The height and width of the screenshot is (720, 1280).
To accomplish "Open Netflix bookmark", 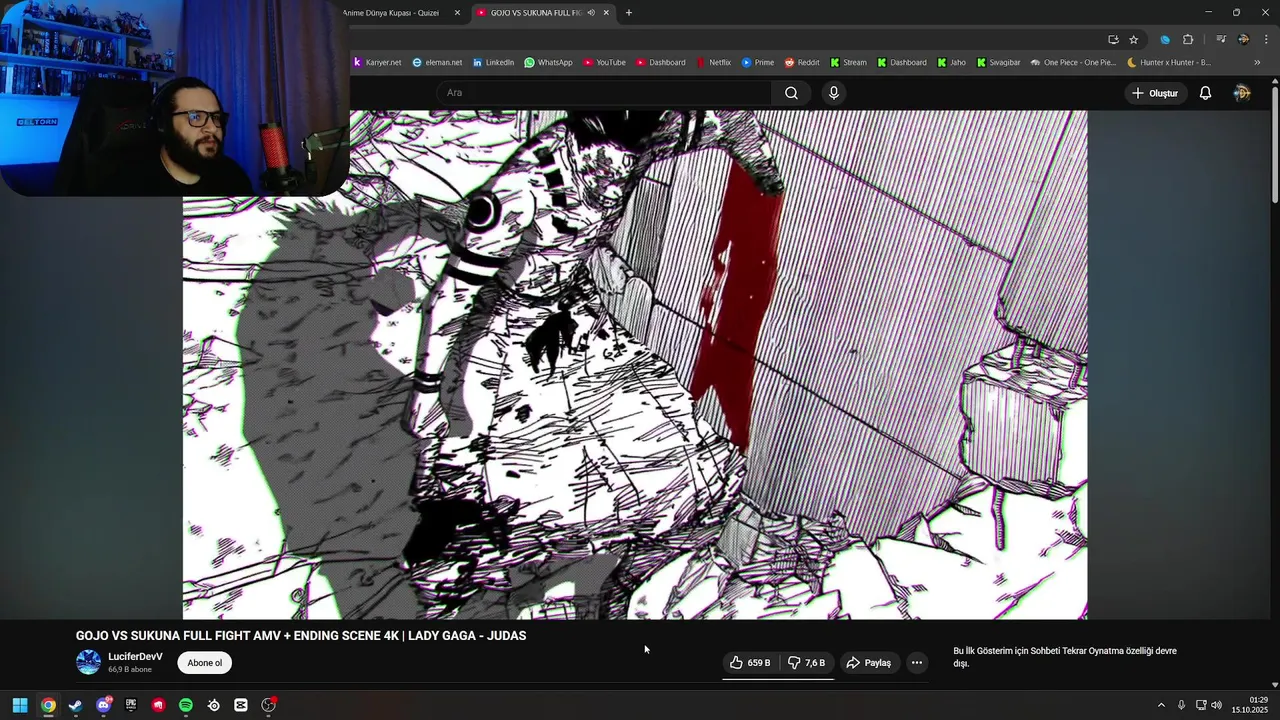I will tap(713, 62).
